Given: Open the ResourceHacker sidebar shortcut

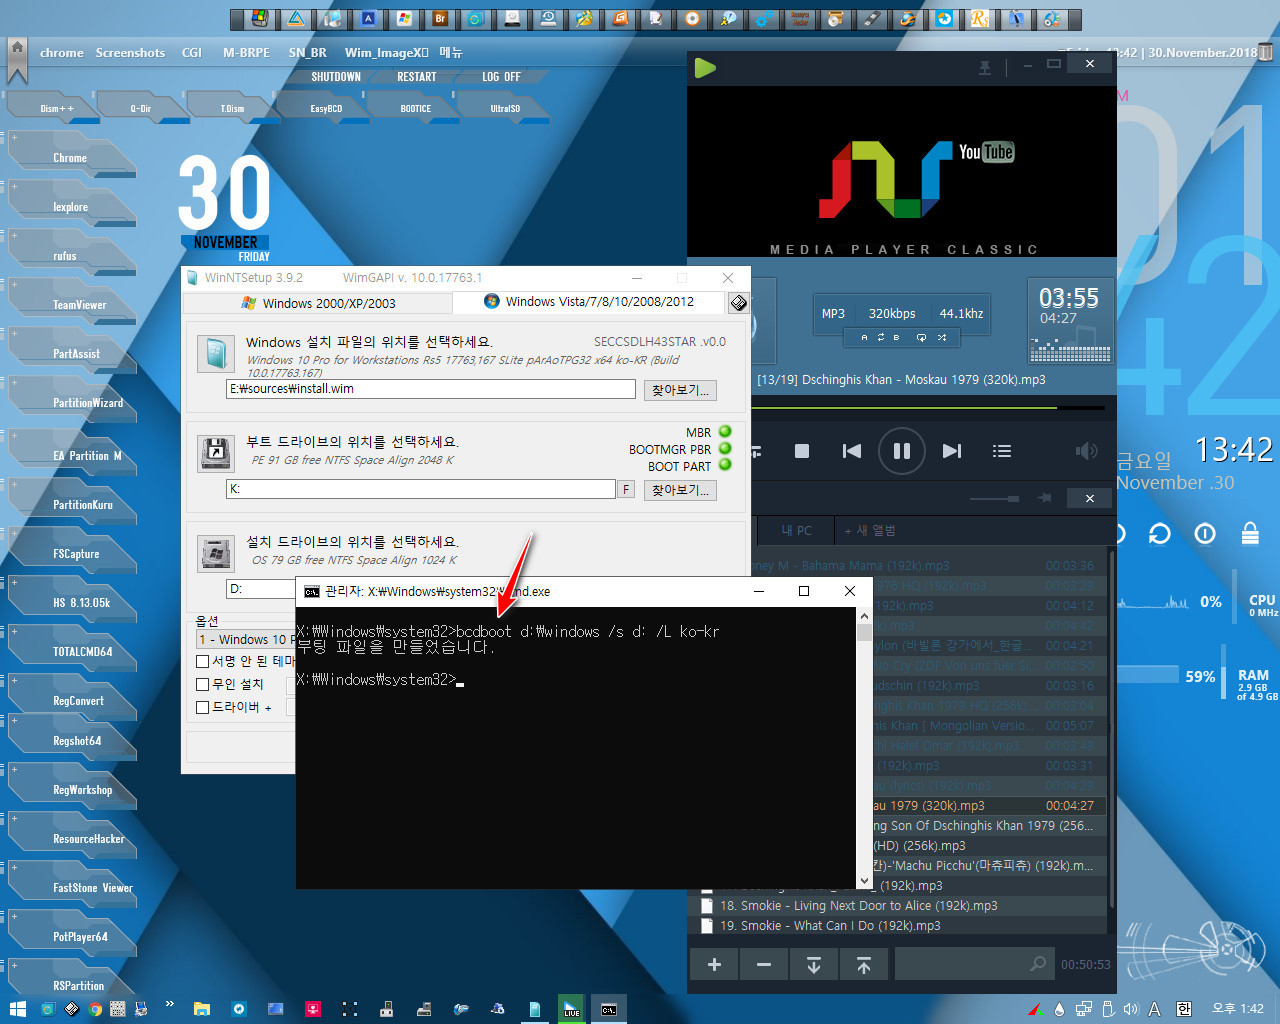Looking at the screenshot, I should 89,839.
